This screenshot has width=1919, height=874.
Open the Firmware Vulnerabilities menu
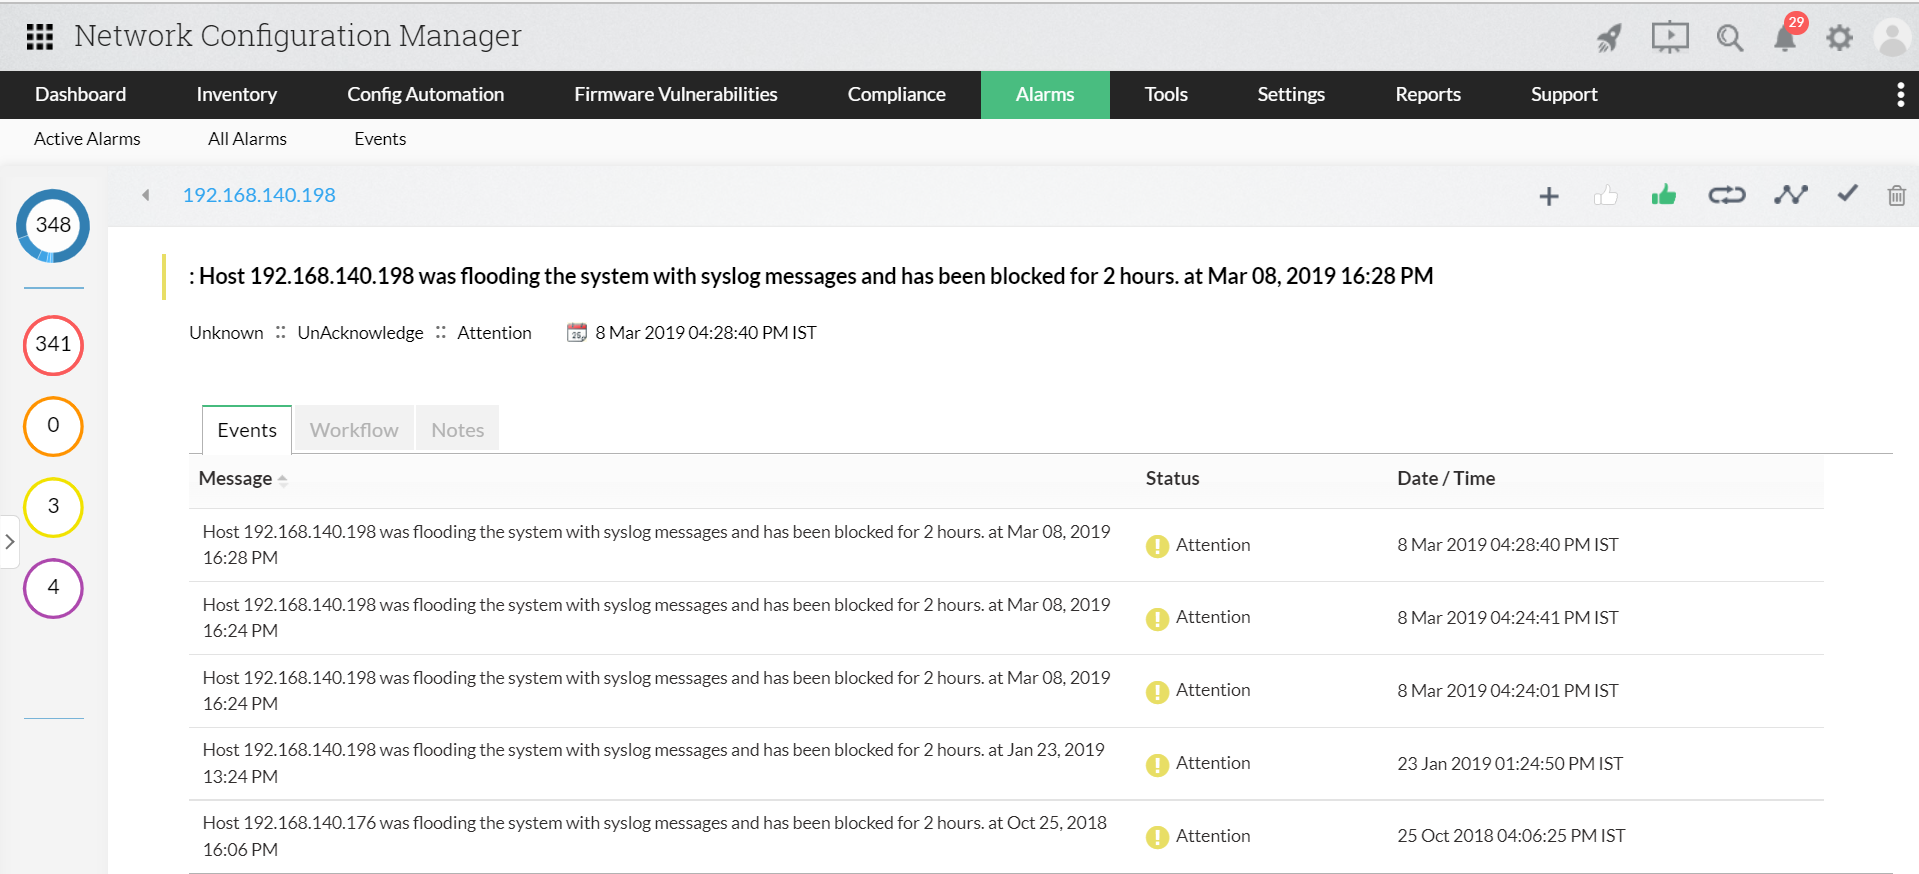pos(675,95)
